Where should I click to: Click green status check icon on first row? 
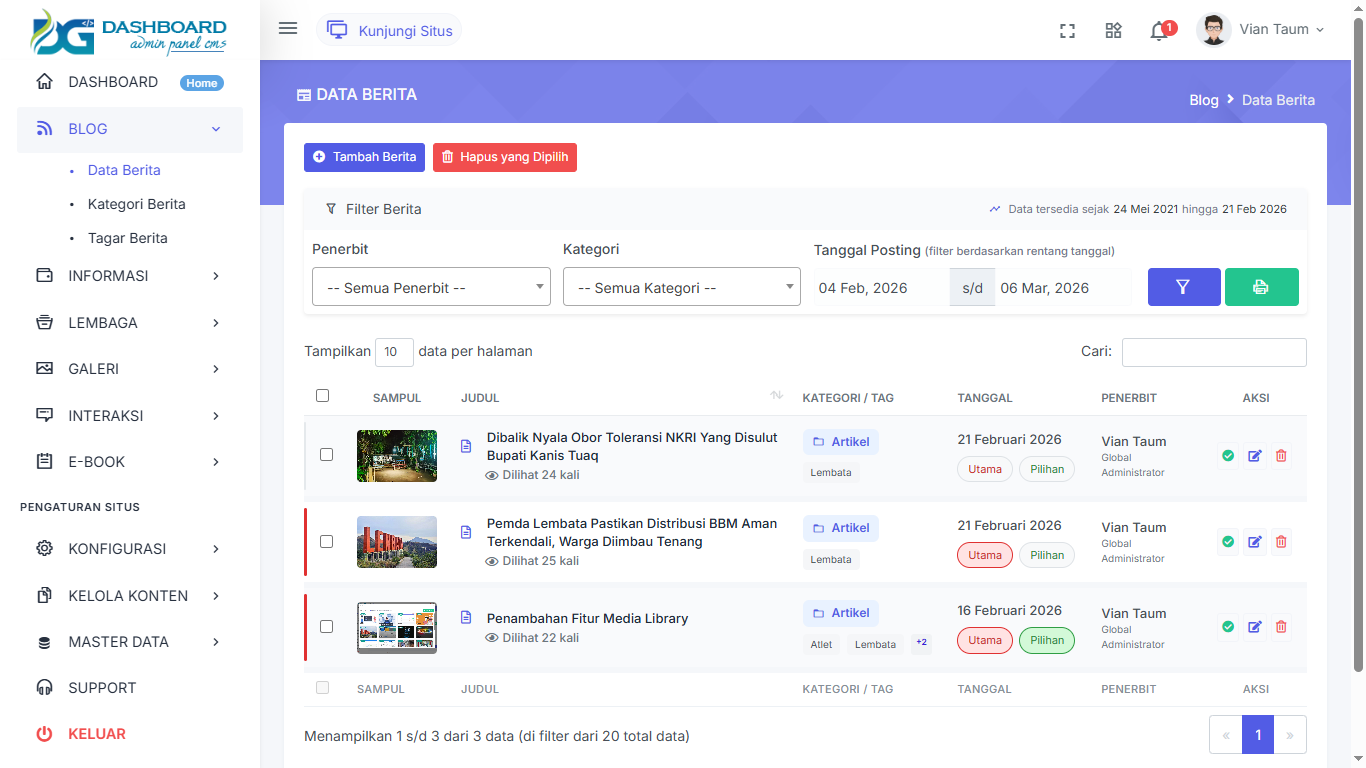coord(1228,456)
